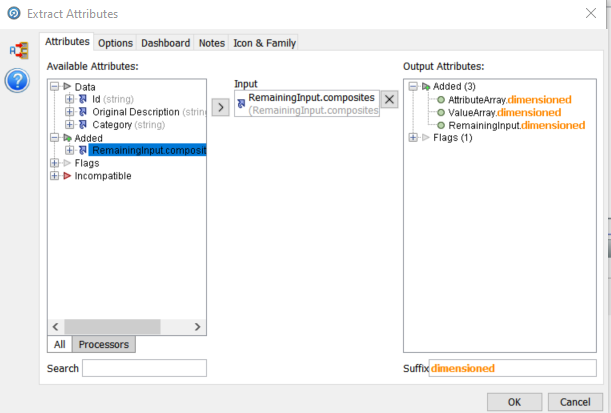
Task: Remove input attribute with the X button
Action: (389, 99)
